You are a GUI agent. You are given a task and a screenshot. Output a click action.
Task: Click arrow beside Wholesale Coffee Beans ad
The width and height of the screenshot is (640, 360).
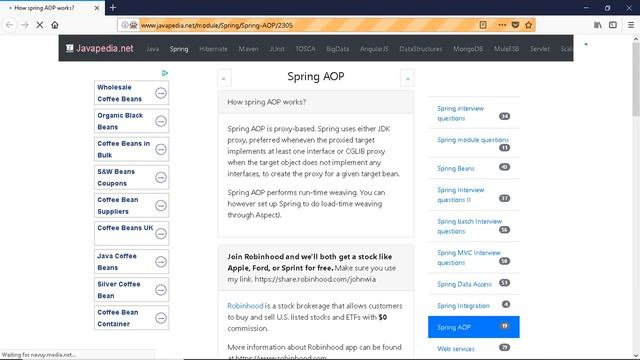(x=161, y=93)
